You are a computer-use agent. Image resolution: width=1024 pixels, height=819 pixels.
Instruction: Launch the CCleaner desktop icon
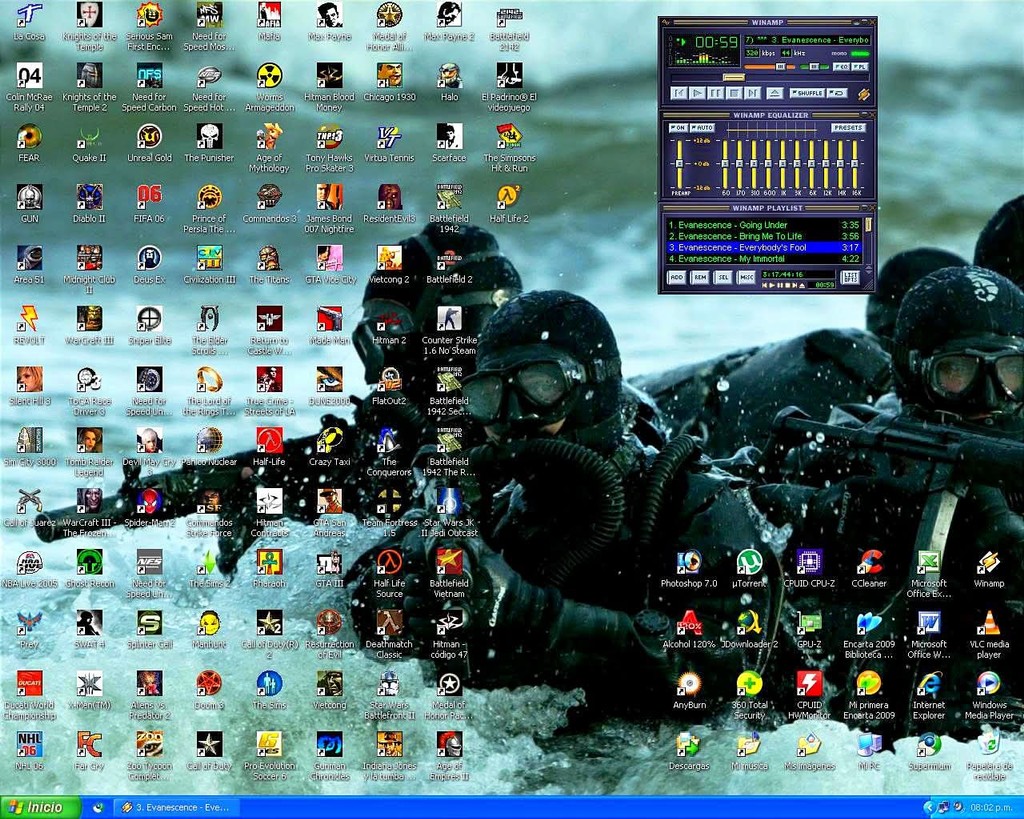pos(869,563)
